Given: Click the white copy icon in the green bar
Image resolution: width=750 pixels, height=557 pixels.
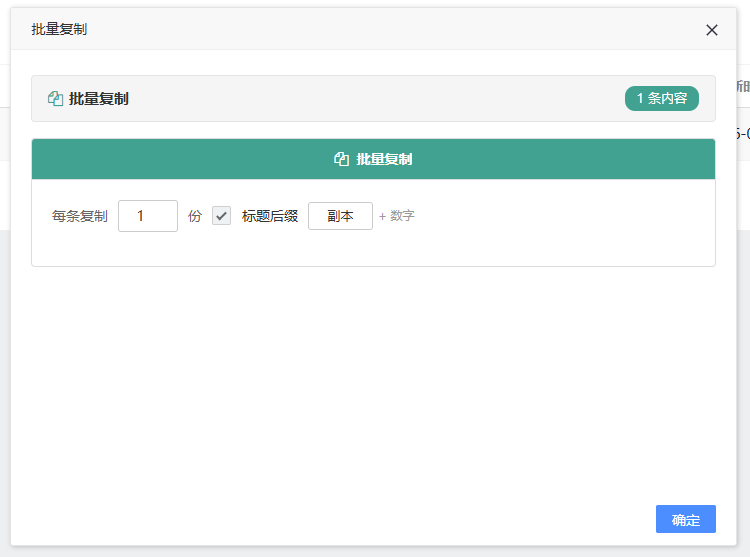Looking at the screenshot, I should click(x=342, y=159).
